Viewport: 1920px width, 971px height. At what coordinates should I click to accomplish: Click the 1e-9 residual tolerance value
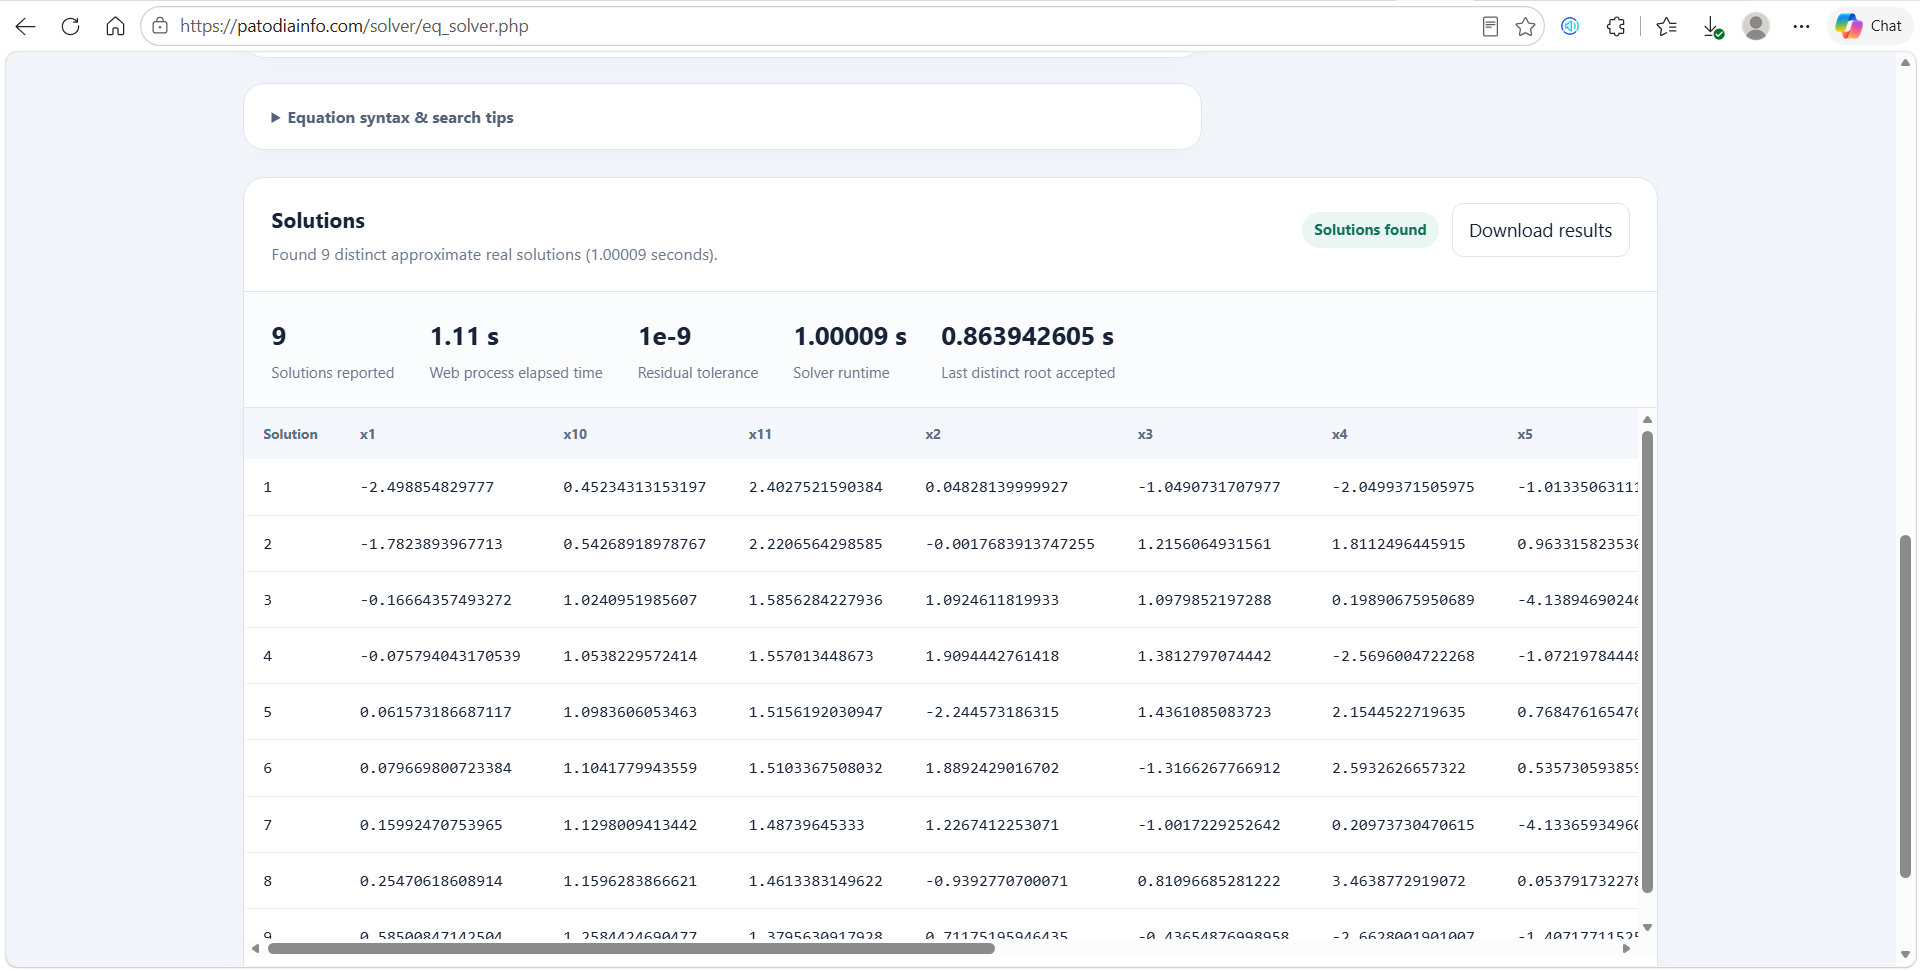(665, 336)
